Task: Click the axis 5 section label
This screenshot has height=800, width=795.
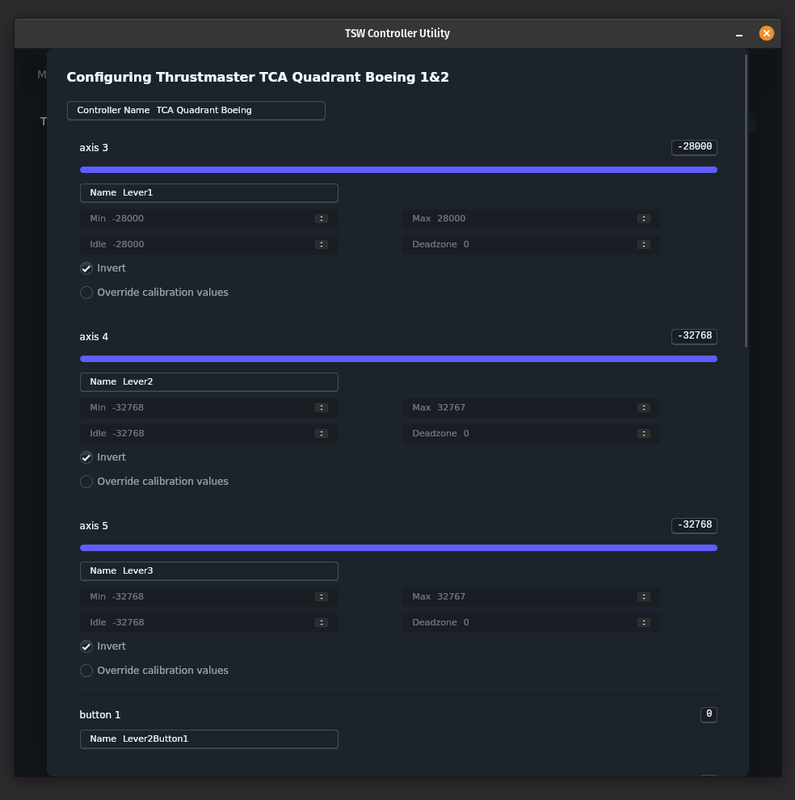Action: coord(94,526)
